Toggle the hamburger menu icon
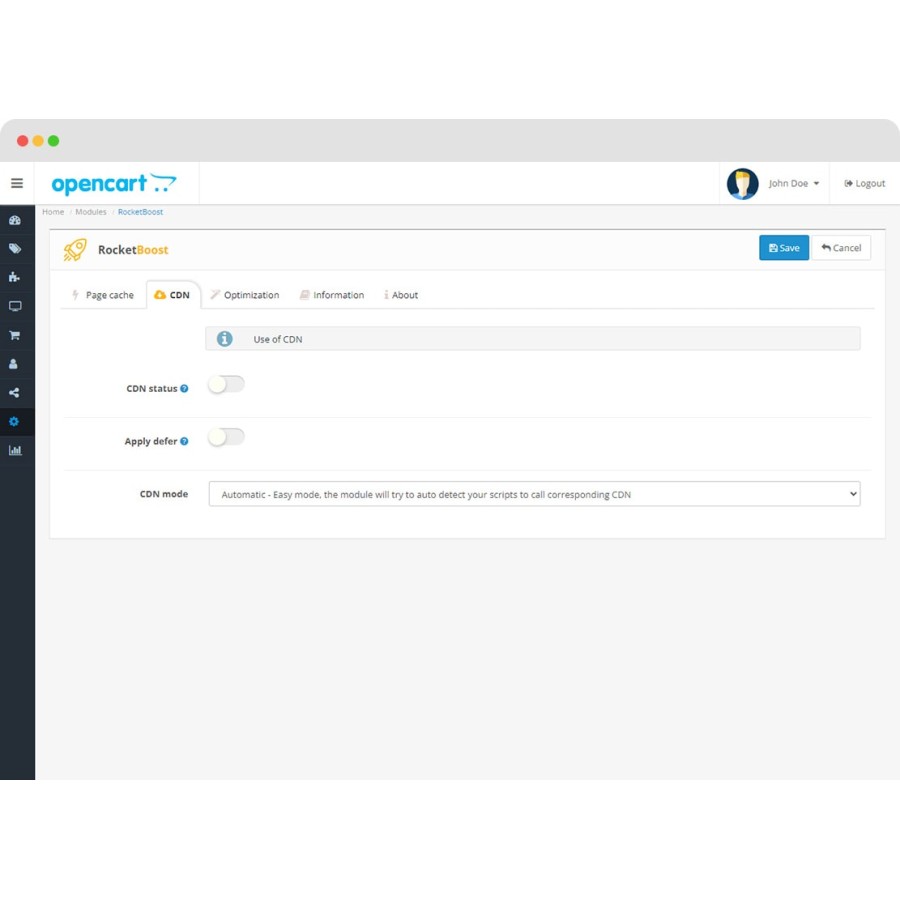This screenshot has height=900, width=900. click(17, 183)
